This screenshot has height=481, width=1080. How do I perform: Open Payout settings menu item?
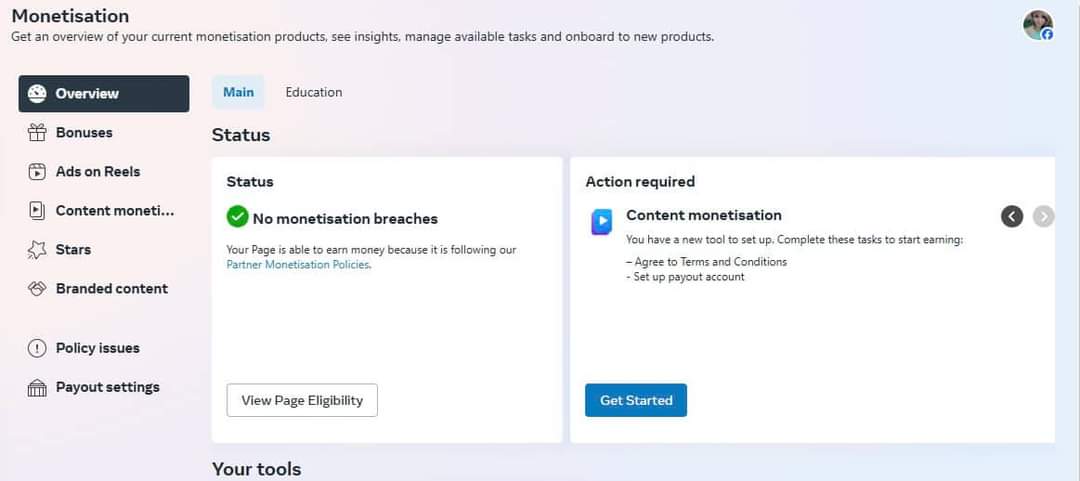[x=107, y=388]
